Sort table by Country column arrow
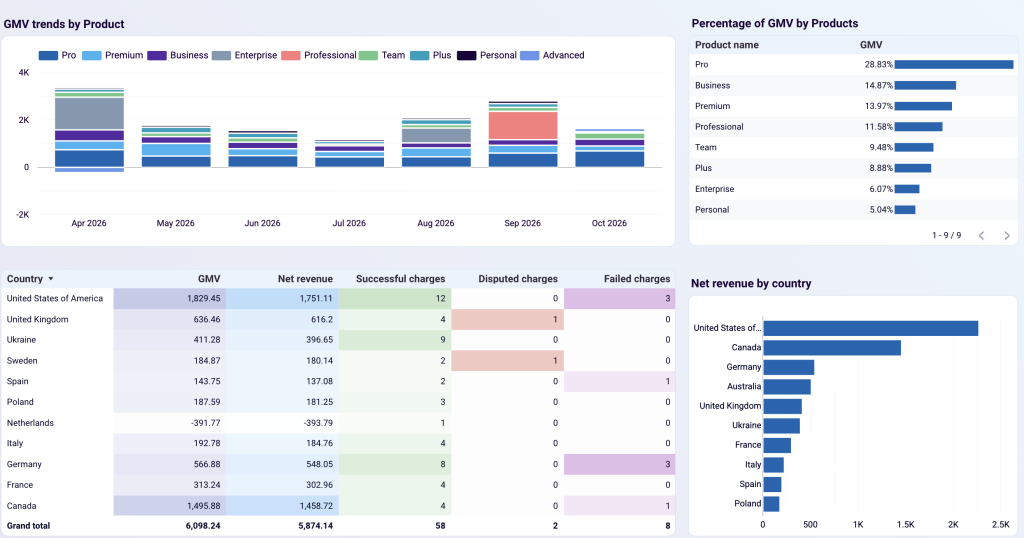Viewport: 1024px width, 538px height. [51, 279]
